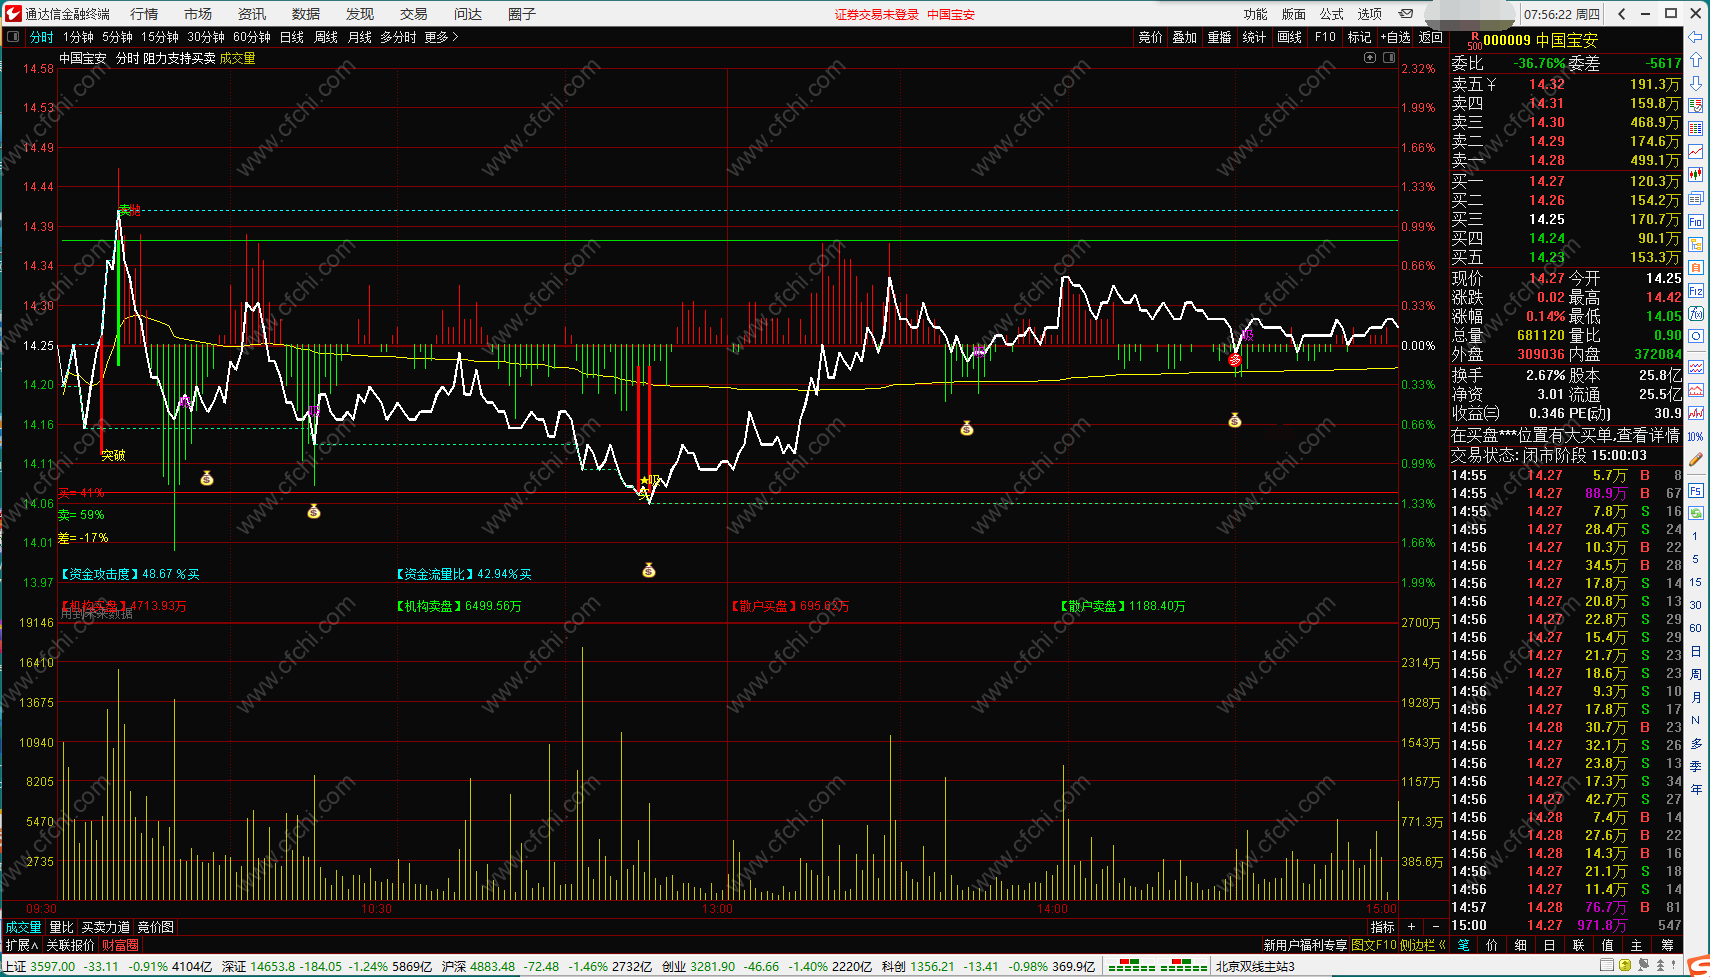
Task: Open the 圈子 menu
Action: coord(522,14)
